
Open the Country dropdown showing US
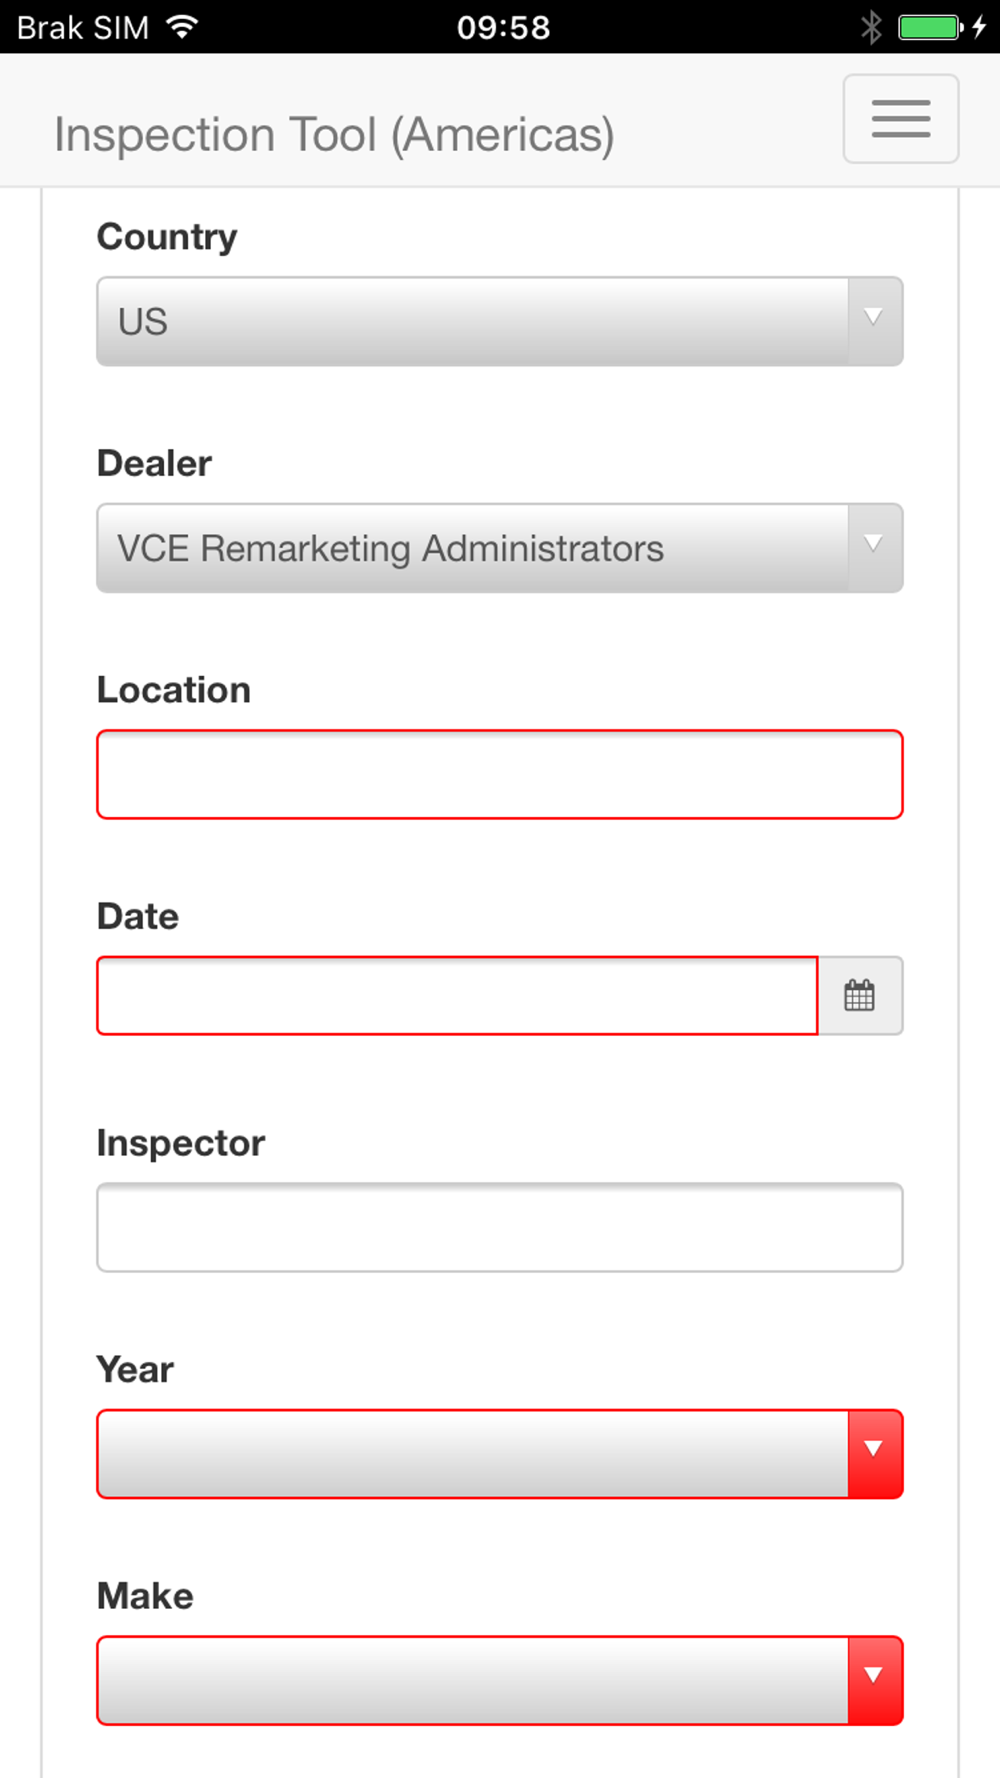tap(472, 321)
